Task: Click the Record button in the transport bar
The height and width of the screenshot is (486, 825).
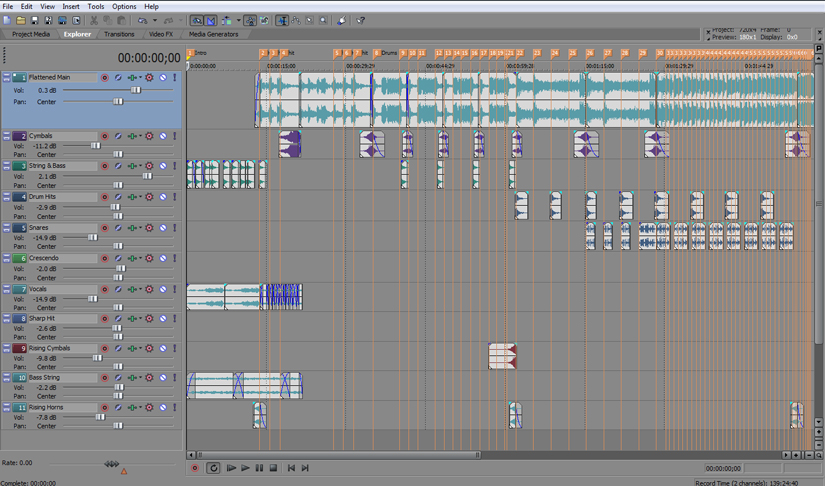Action: click(x=195, y=468)
